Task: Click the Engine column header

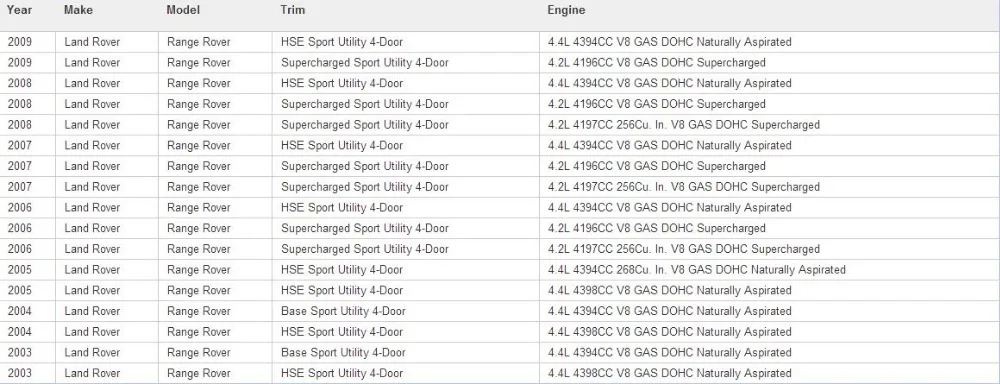Action: tap(566, 10)
